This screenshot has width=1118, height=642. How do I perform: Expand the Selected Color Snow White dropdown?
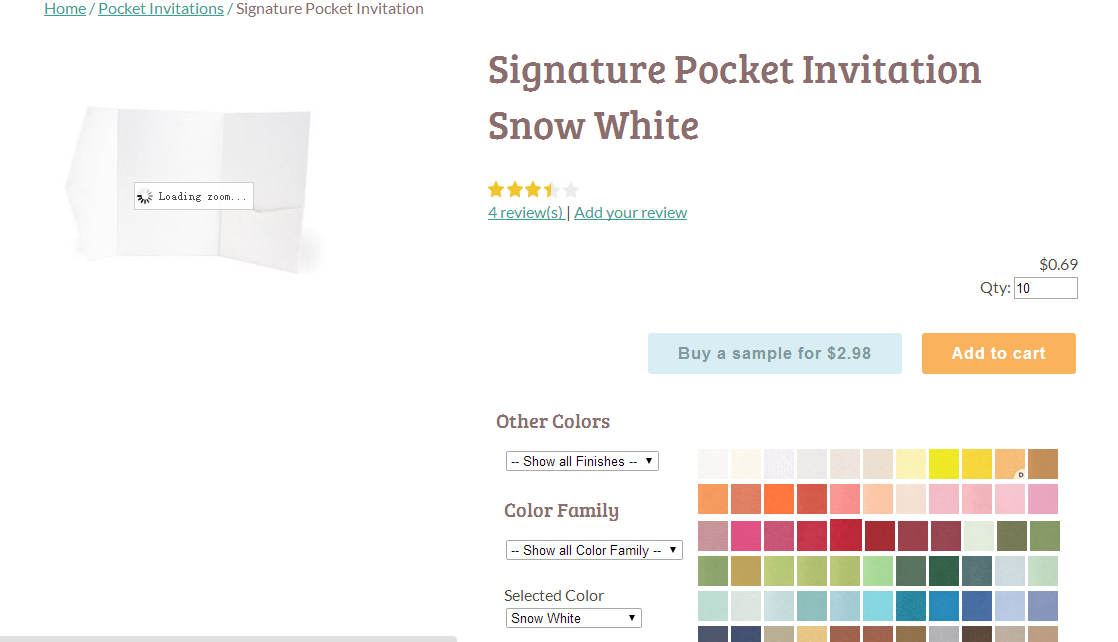pos(573,618)
